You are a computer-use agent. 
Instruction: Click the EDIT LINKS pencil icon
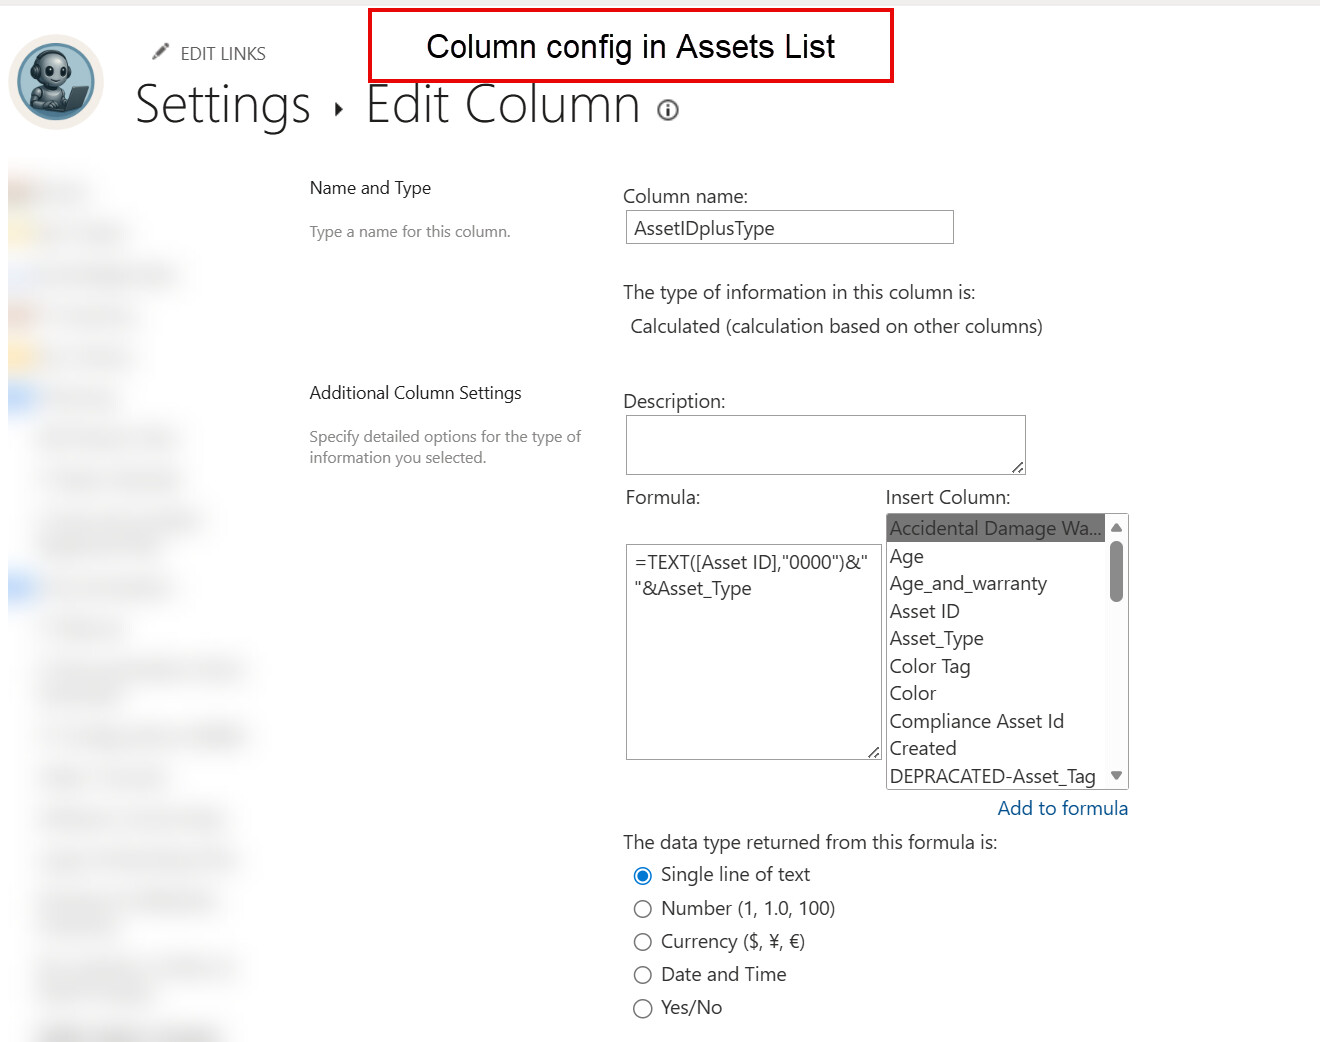[160, 52]
